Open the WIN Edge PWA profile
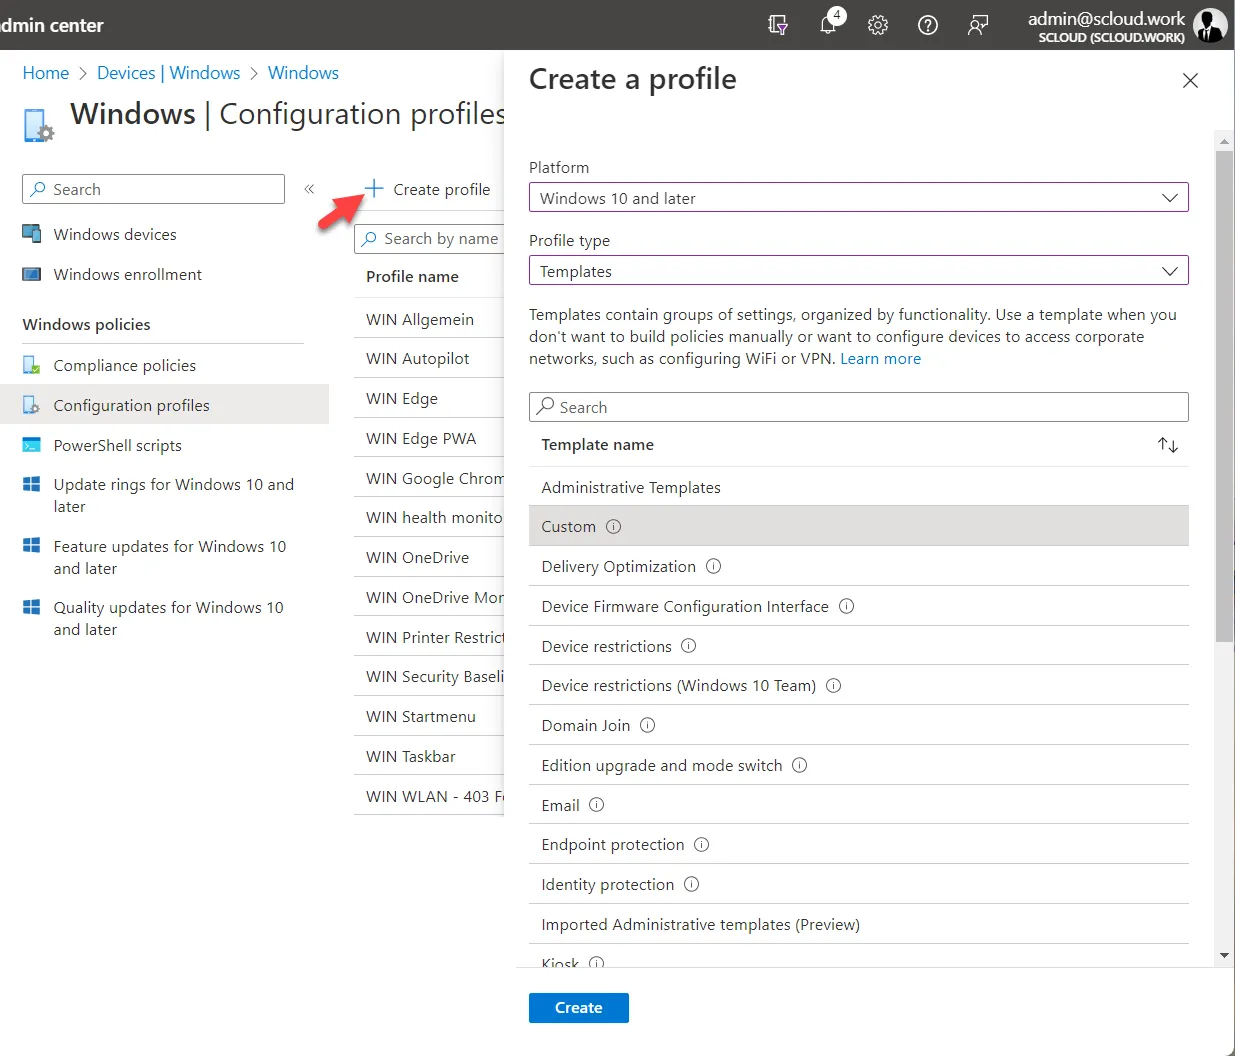The height and width of the screenshot is (1056, 1235). [x=421, y=438]
